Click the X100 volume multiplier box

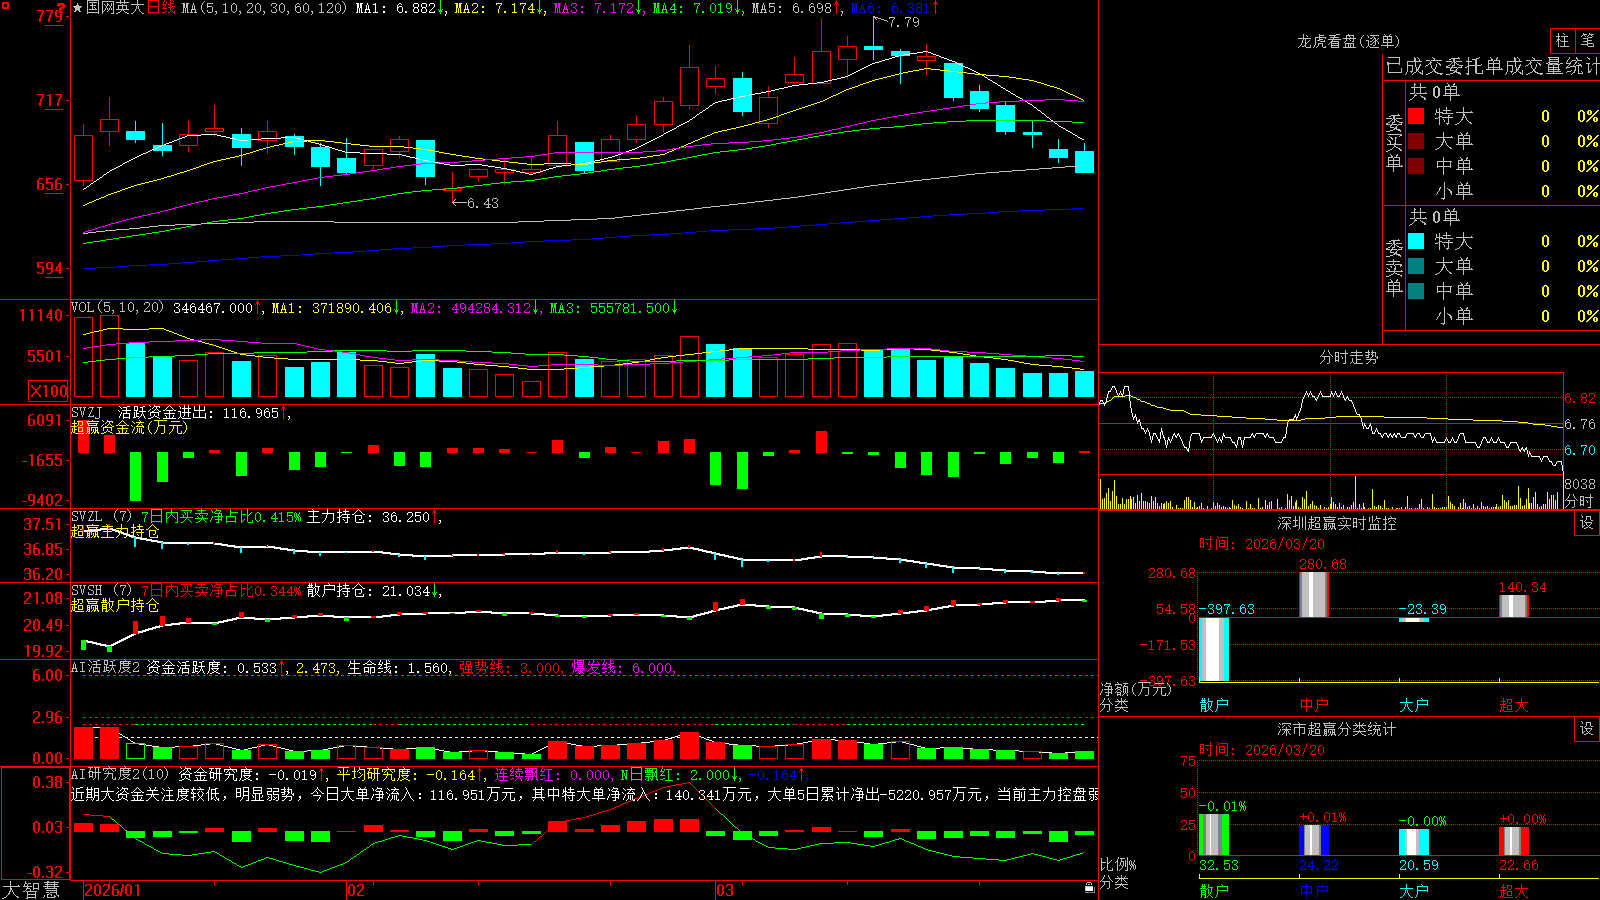click(49, 391)
